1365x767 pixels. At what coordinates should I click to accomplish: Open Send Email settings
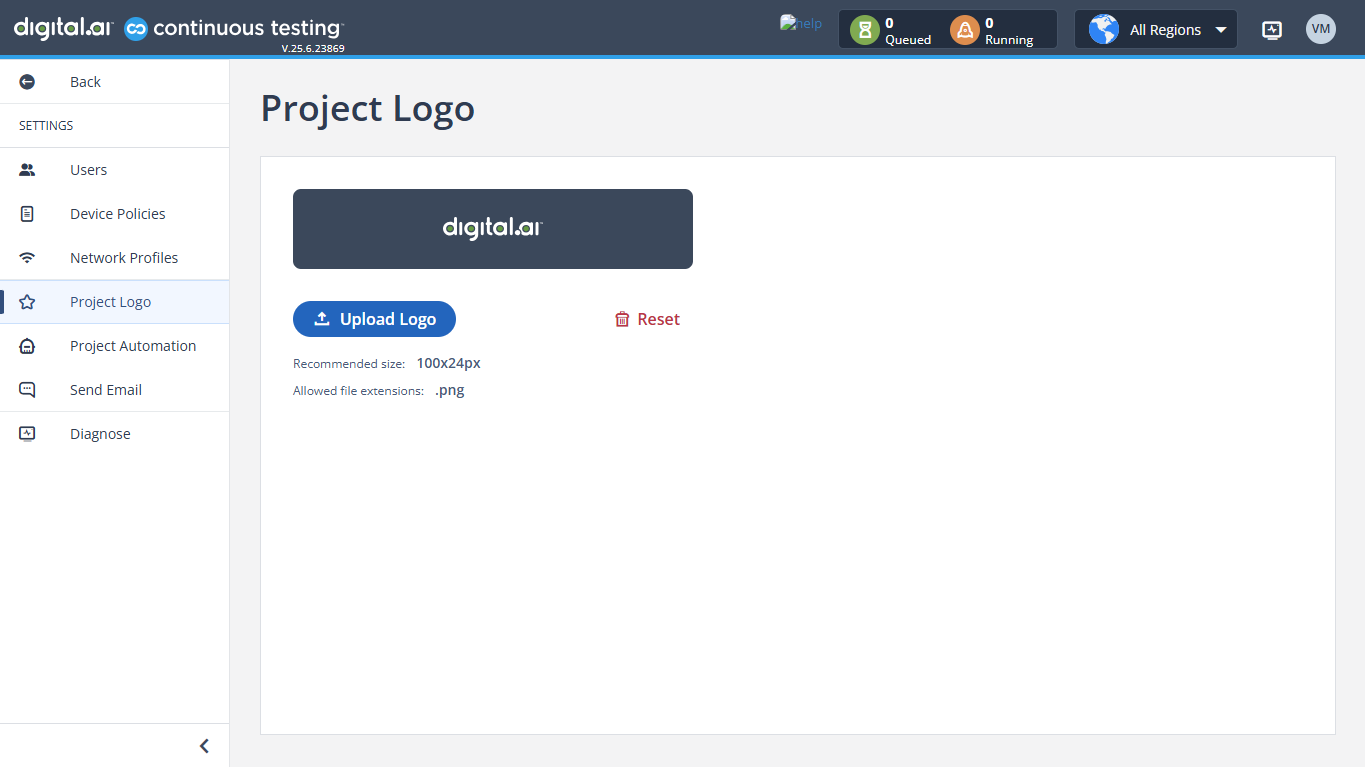114,390
